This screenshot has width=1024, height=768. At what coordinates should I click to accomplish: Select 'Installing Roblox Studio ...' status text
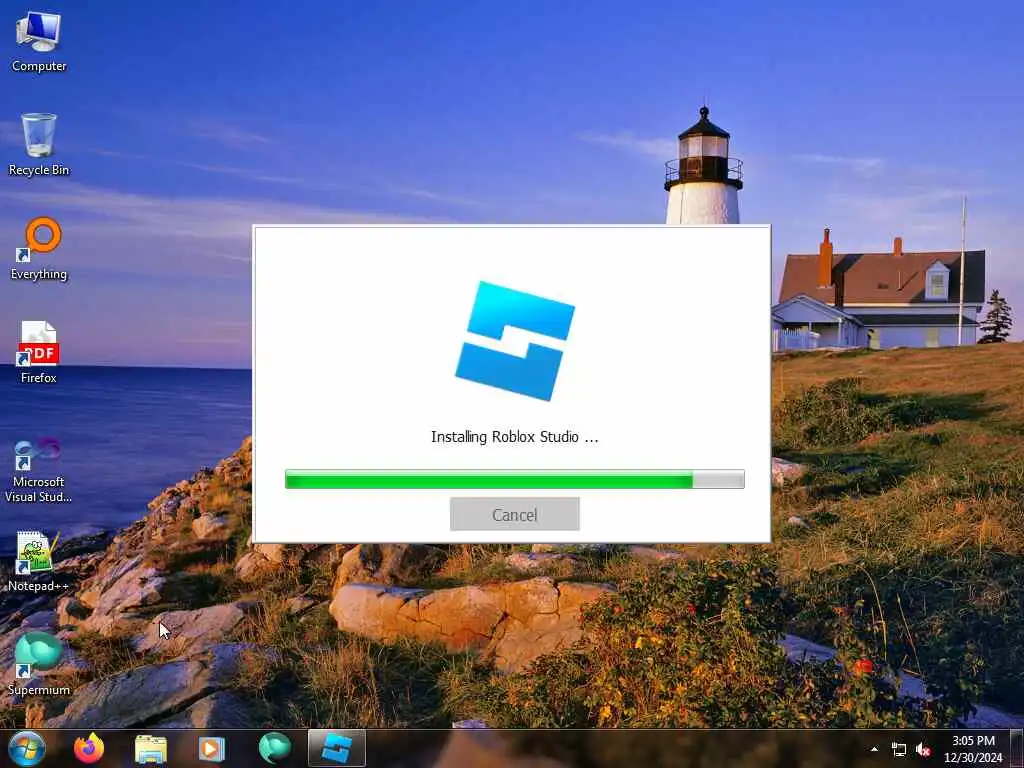point(515,437)
